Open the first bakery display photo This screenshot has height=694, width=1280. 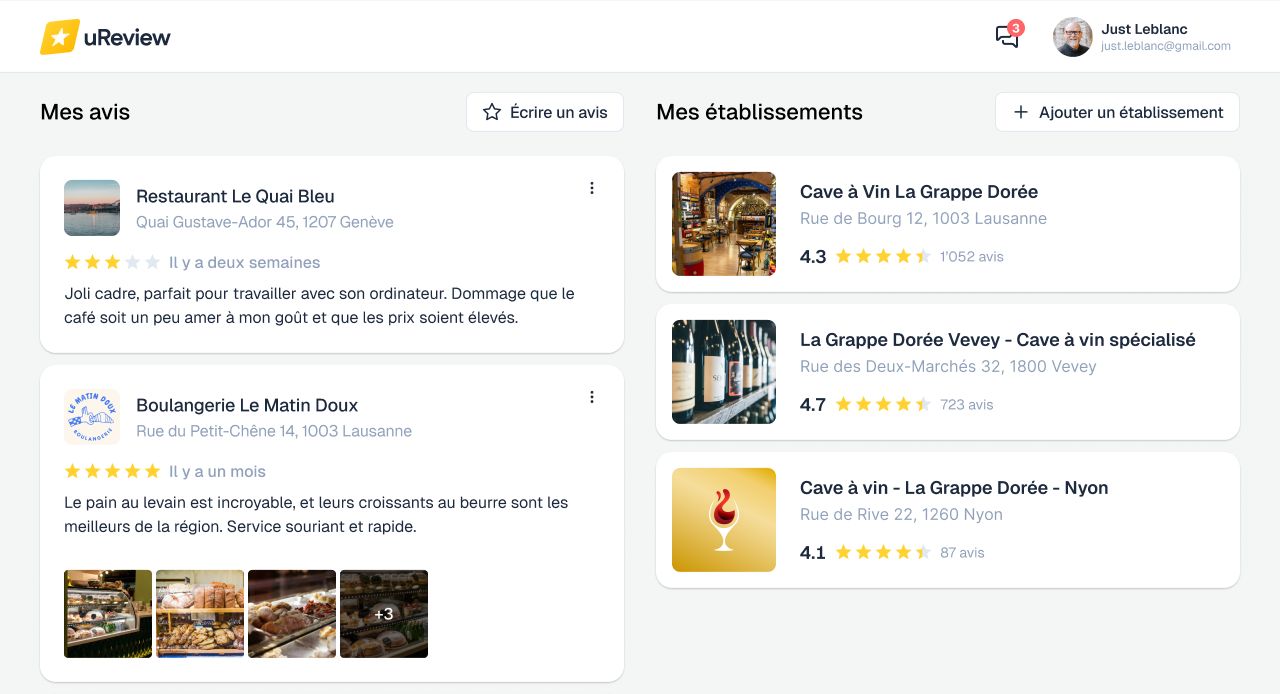pos(108,614)
